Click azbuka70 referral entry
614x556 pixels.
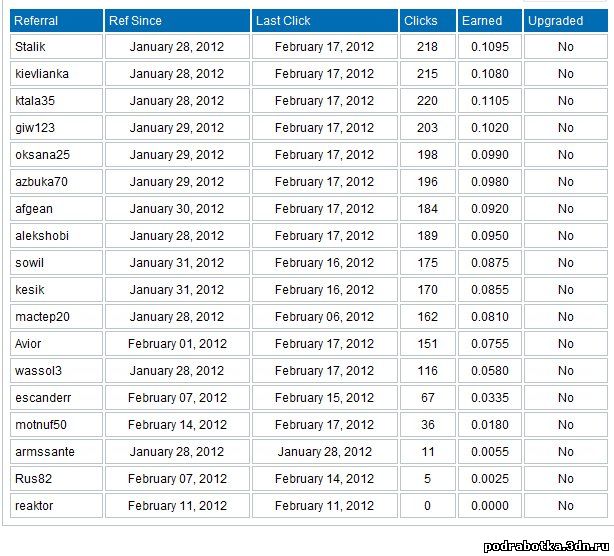pos(41,182)
